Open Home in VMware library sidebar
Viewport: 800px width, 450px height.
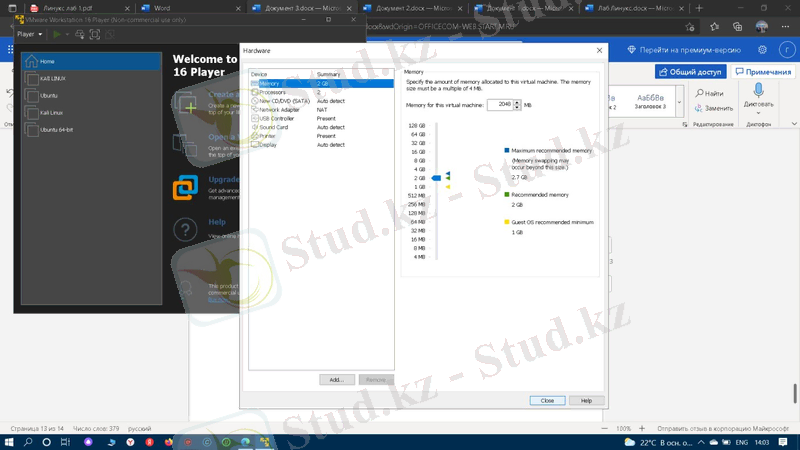(x=47, y=62)
